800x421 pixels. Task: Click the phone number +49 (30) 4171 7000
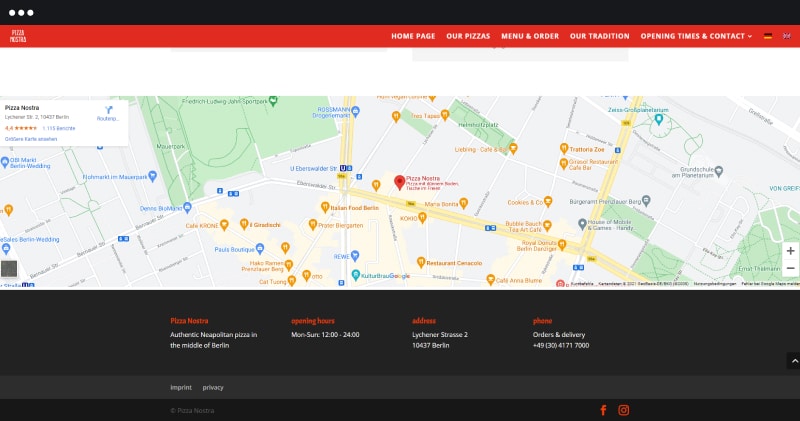pyautogui.click(x=561, y=345)
